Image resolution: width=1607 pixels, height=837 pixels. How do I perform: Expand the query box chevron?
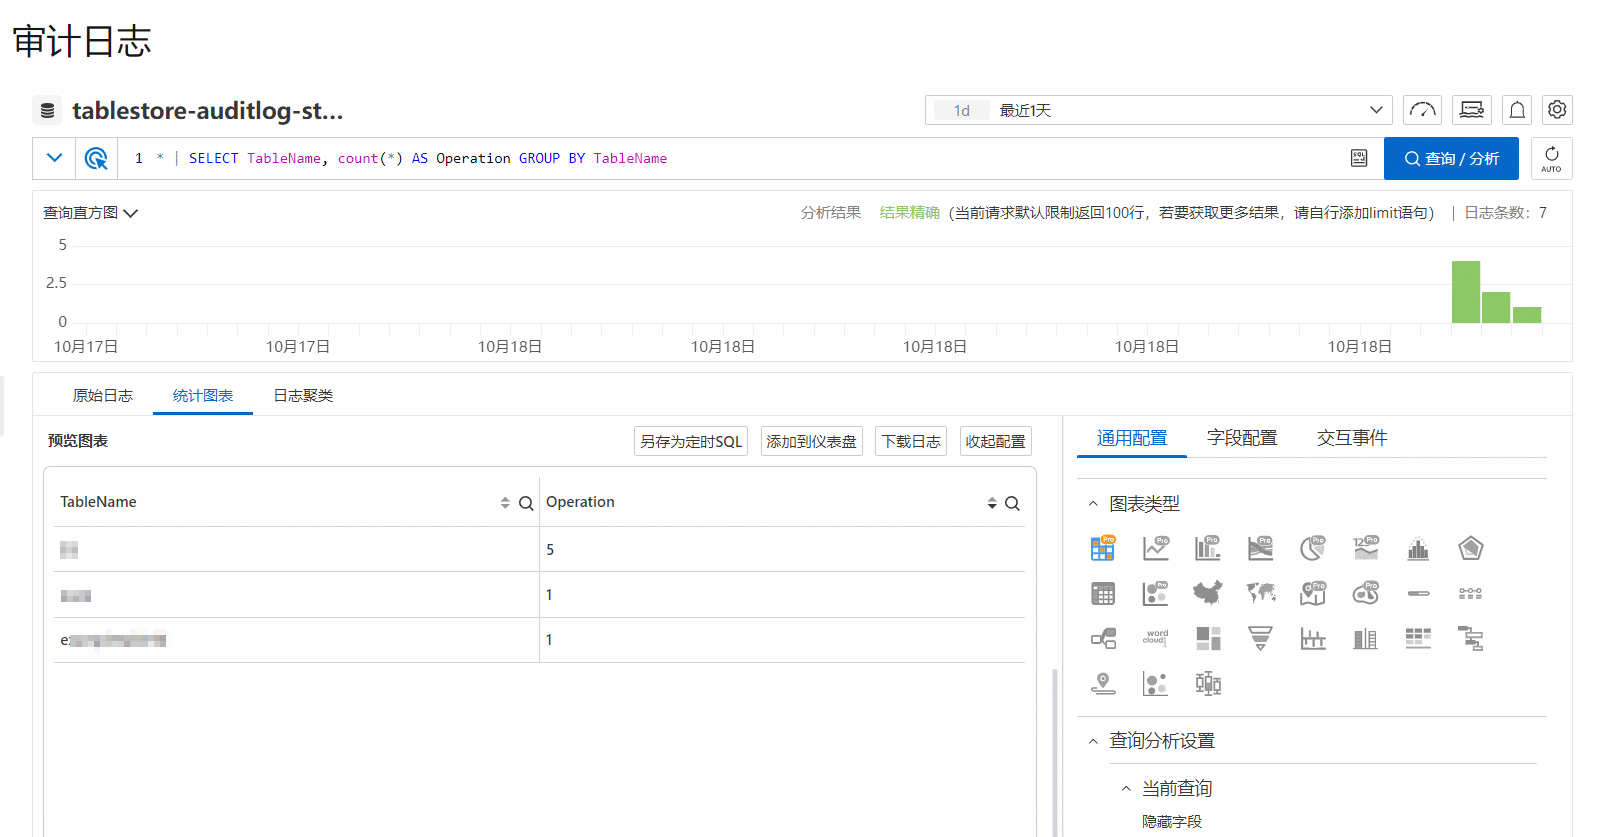coord(55,158)
